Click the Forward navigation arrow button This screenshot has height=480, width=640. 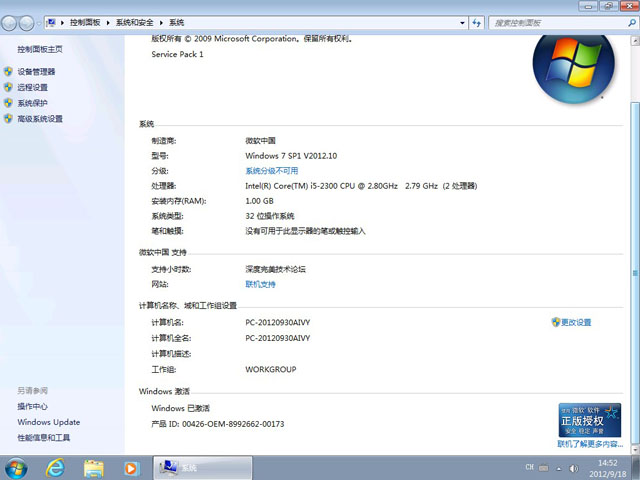(x=27, y=23)
